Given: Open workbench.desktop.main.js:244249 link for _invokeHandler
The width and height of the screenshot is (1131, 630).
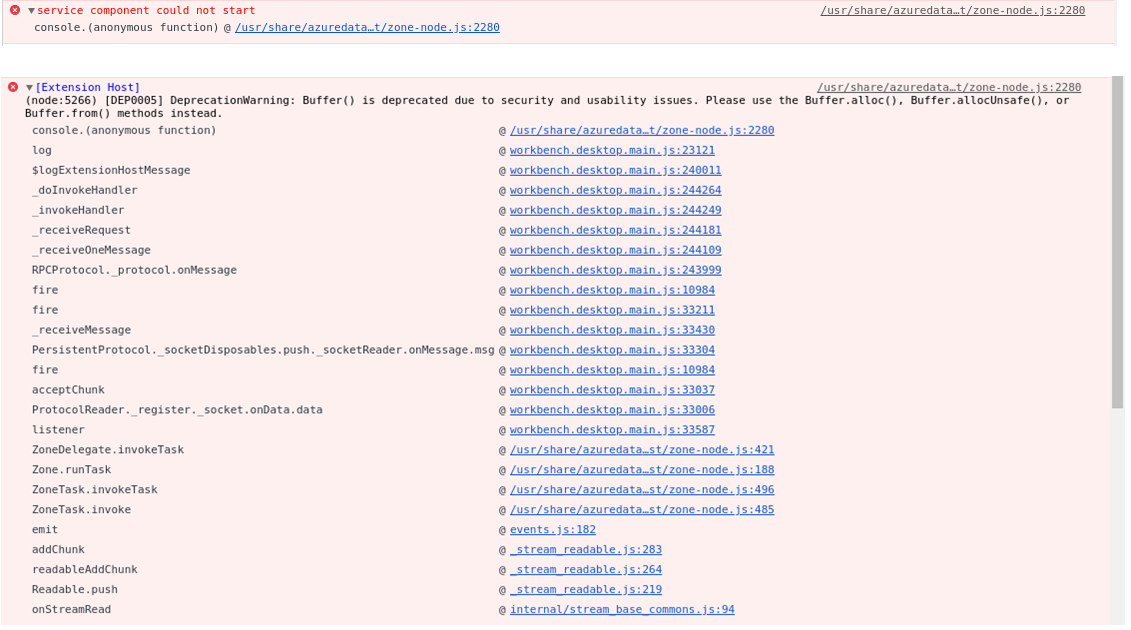Looking at the screenshot, I should point(615,210).
